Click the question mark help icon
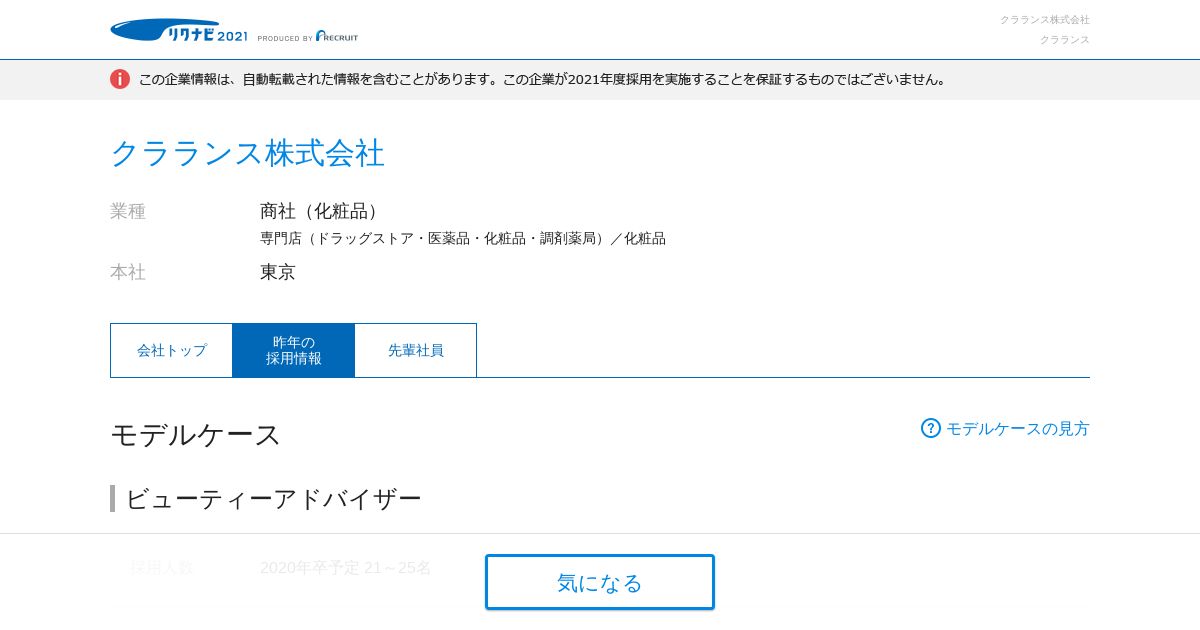This screenshot has width=1200, height=630. coord(931,428)
